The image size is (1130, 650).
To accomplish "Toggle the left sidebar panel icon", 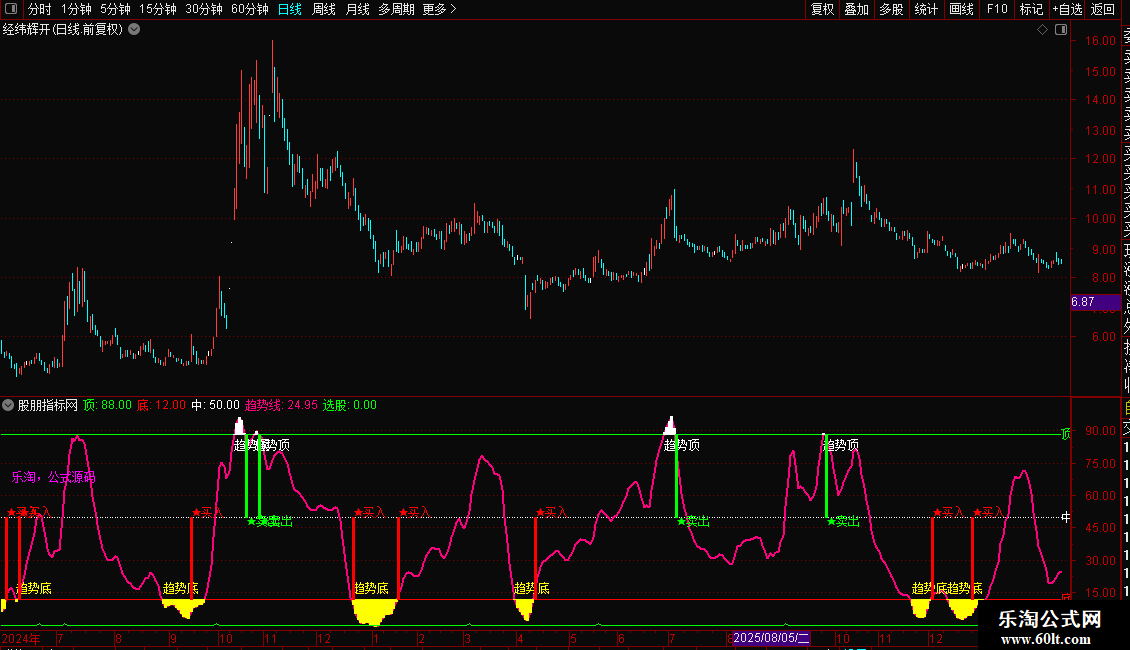I will click(x=11, y=9).
